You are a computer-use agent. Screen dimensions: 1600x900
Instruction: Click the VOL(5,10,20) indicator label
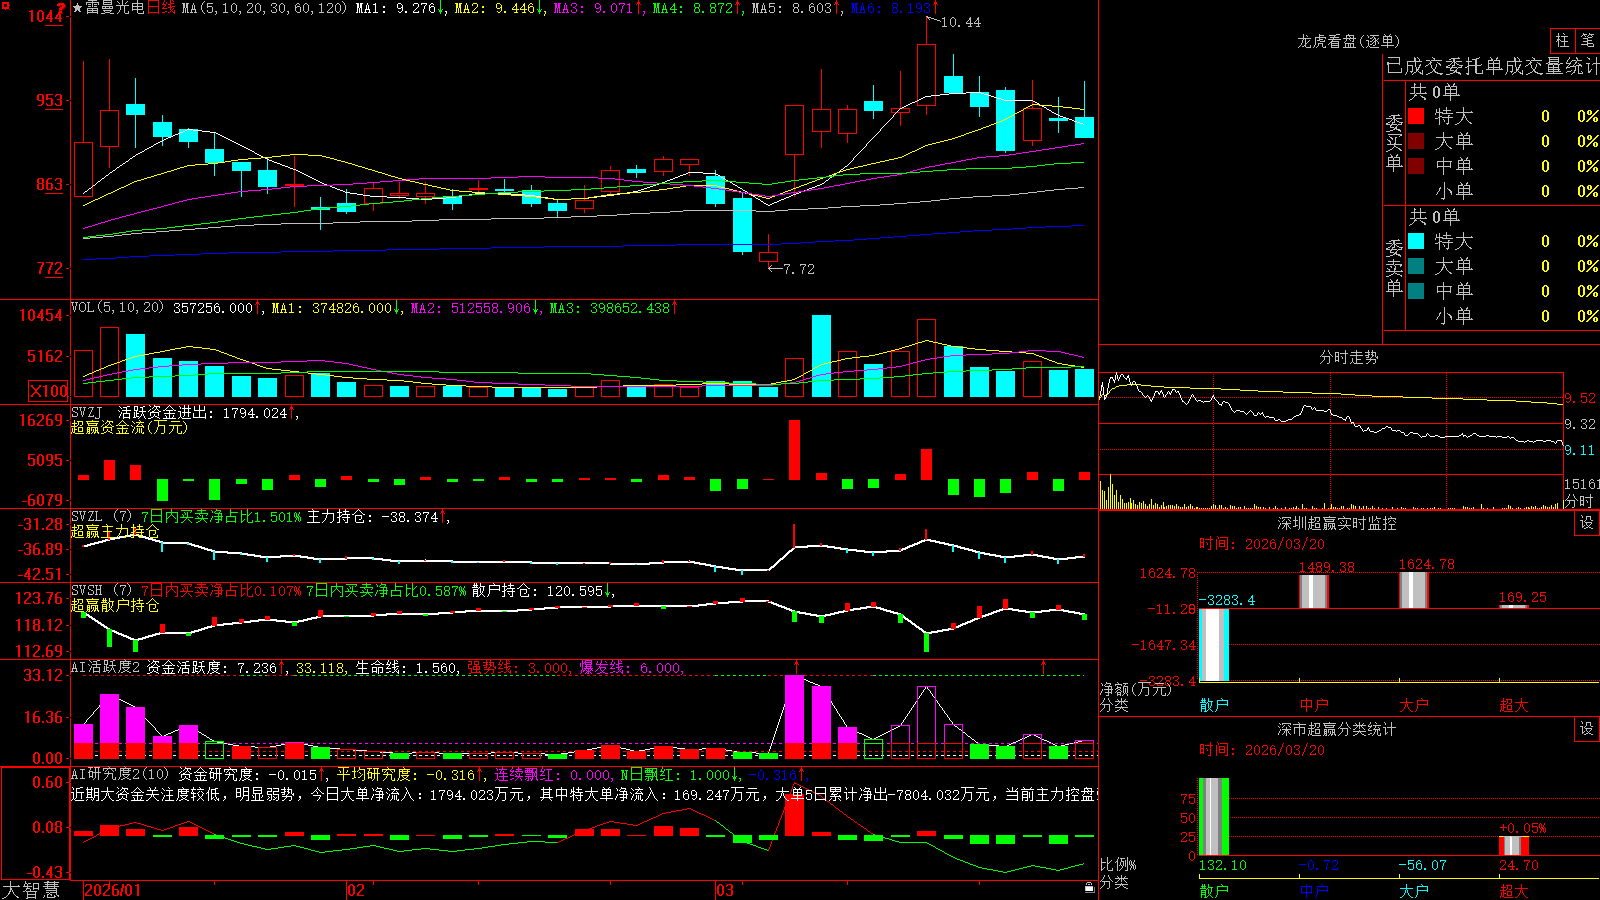coord(117,308)
